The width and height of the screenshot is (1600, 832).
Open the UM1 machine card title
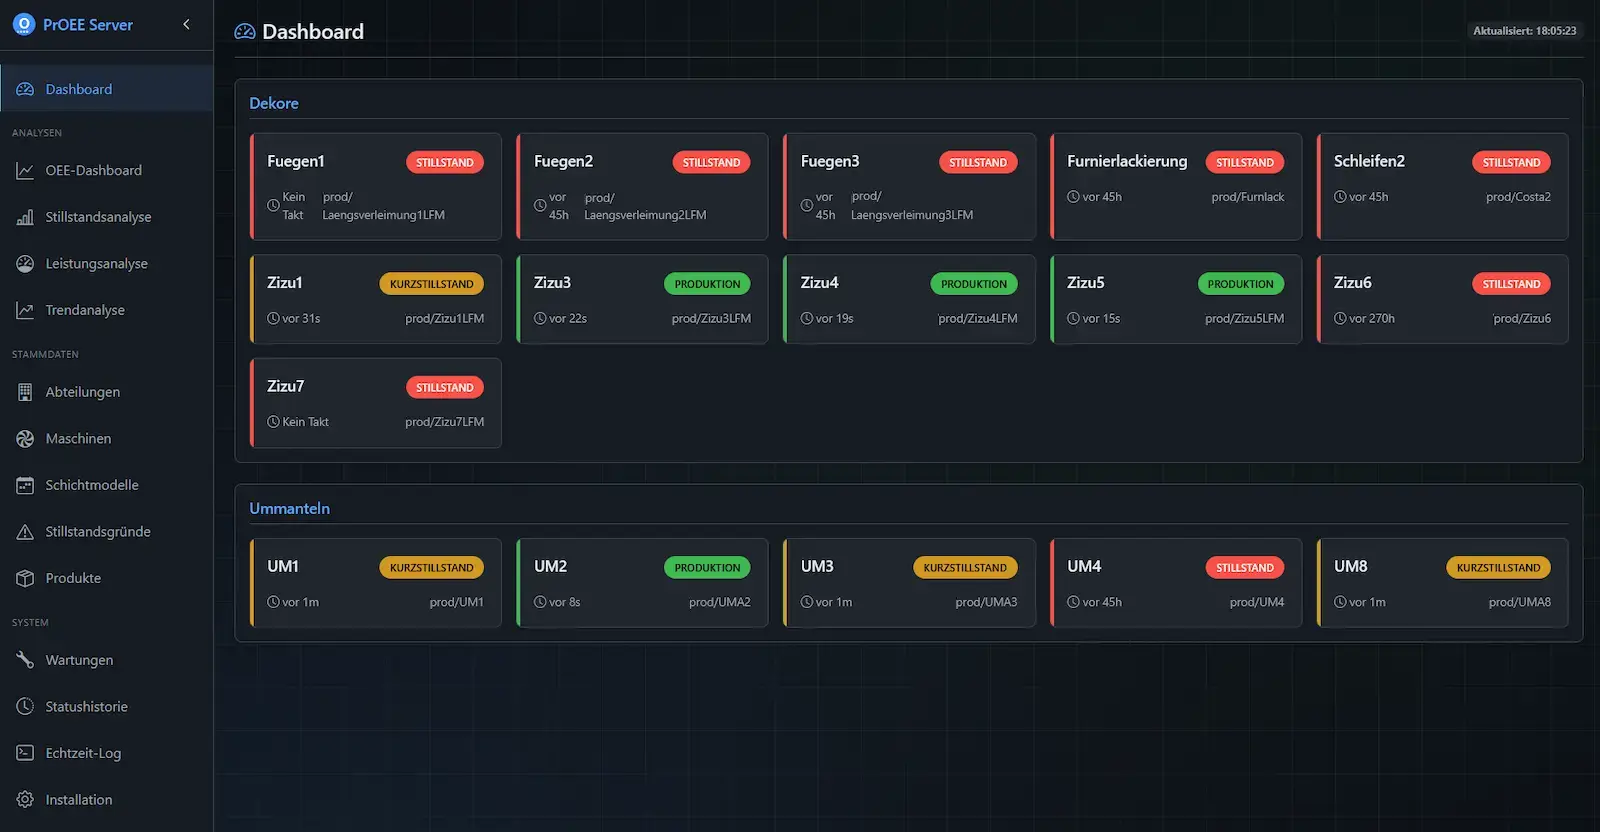tap(283, 566)
